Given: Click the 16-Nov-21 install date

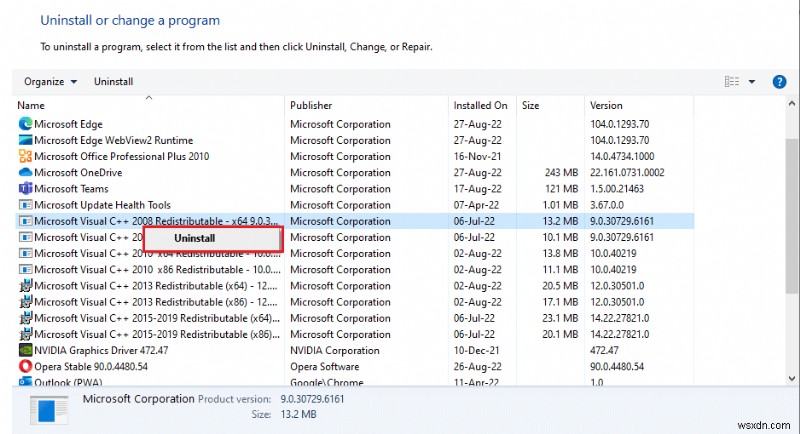Looking at the screenshot, I should tap(477, 156).
